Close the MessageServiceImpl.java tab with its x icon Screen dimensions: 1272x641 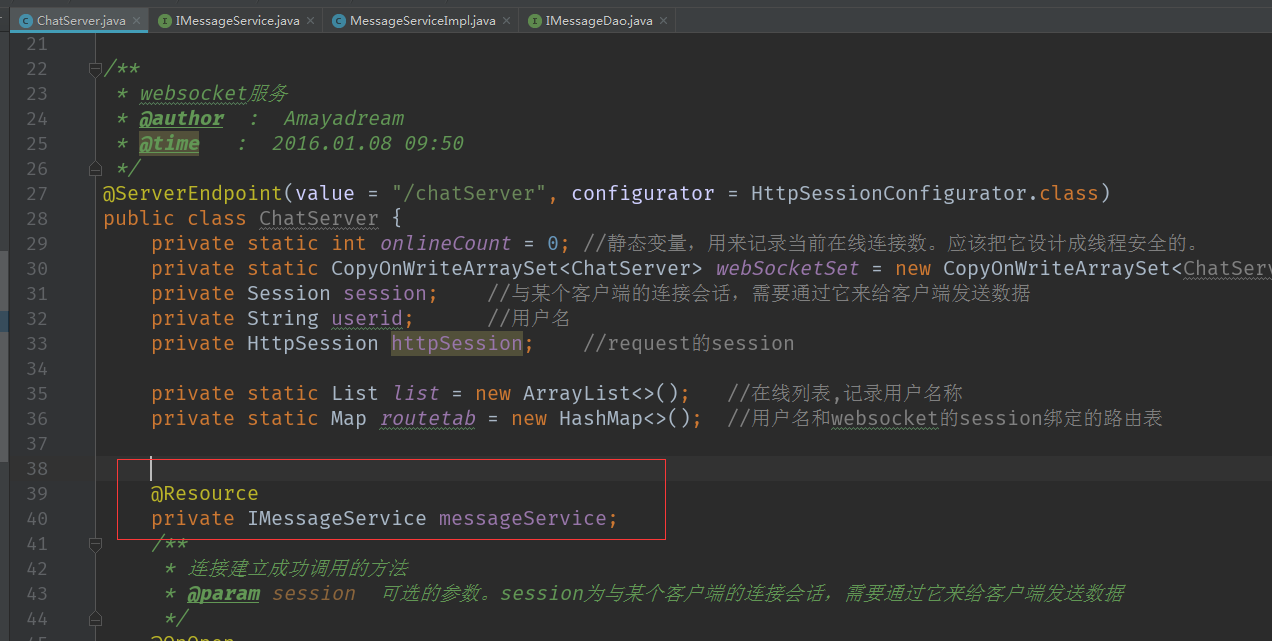[506, 18]
